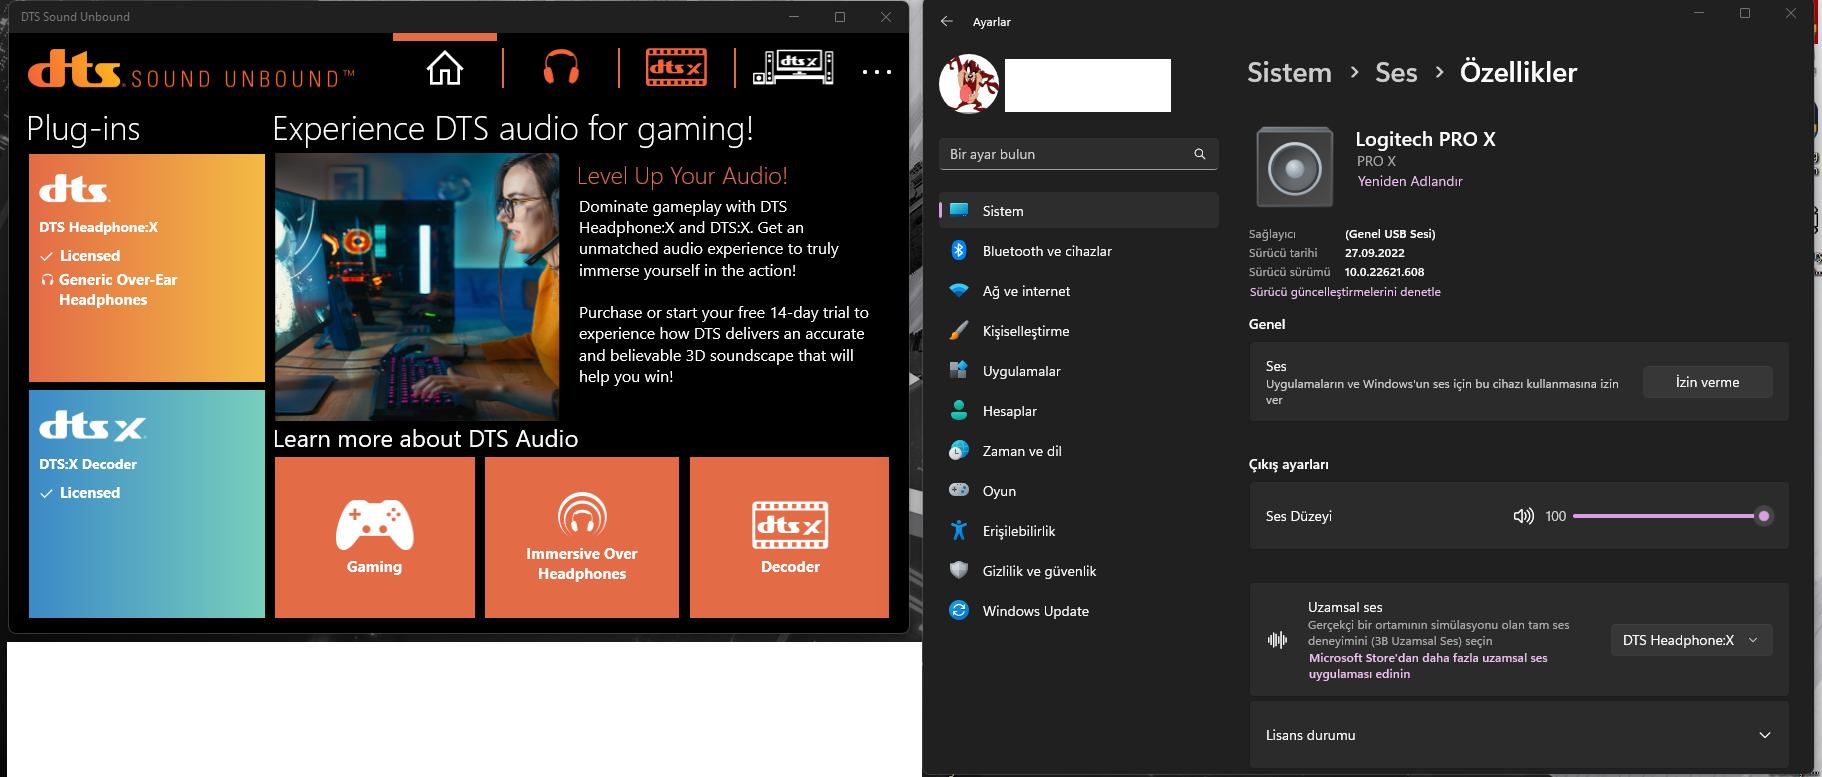This screenshot has height=777, width=1822.
Task: Open Ağ ve internet settings
Action: [1078, 291]
